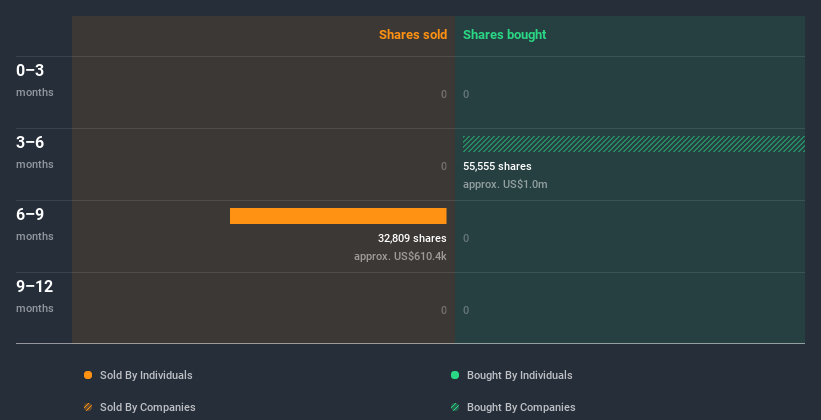Click the approx. US$1.0m amount
The width and height of the screenshot is (821, 420).
[x=505, y=184]
